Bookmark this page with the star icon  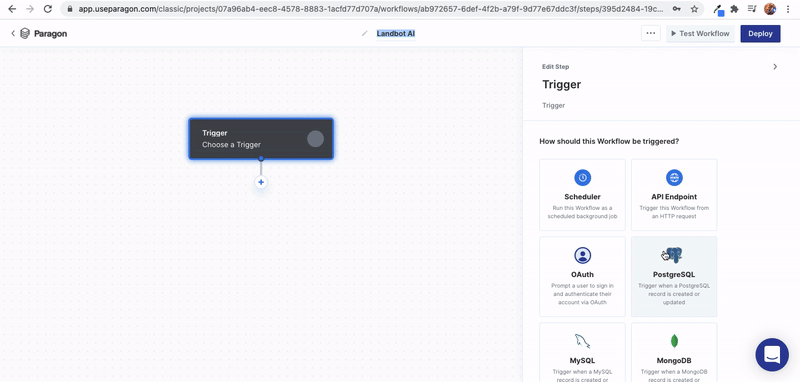click(694, 9)
